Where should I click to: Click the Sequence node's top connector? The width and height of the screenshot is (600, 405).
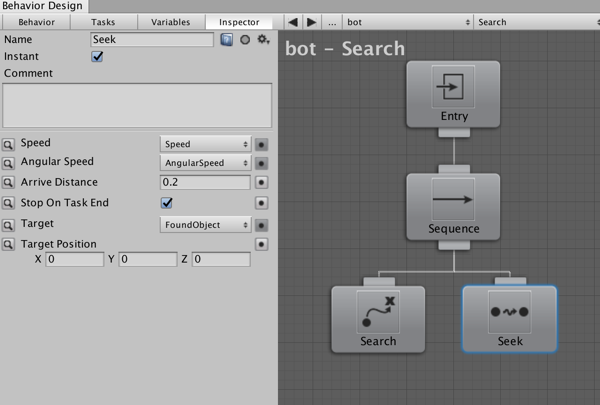point(454,169)
